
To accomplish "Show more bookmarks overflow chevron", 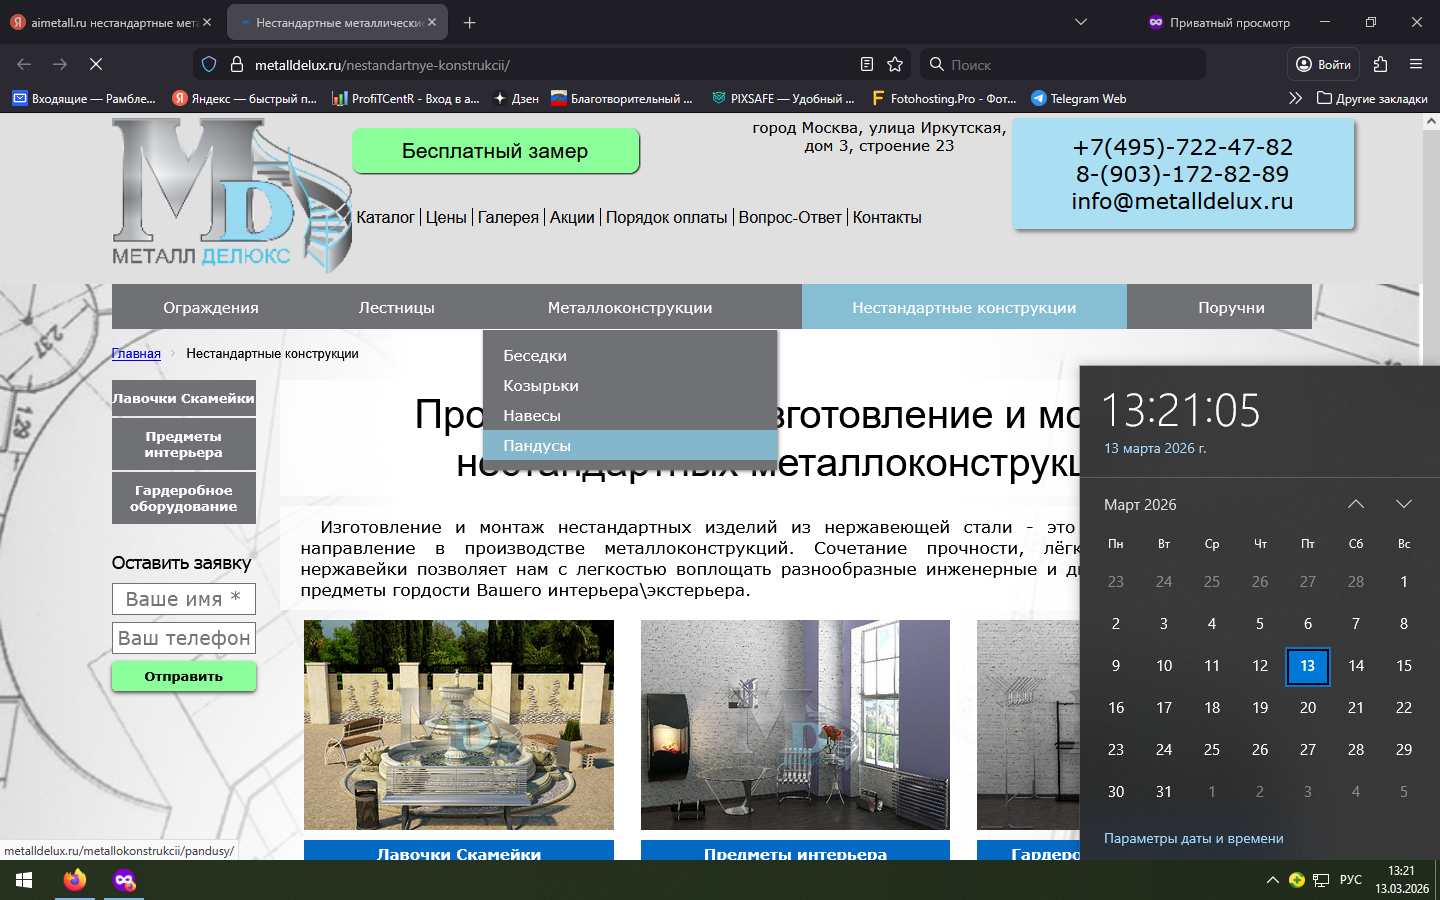I will [1295, 98].
